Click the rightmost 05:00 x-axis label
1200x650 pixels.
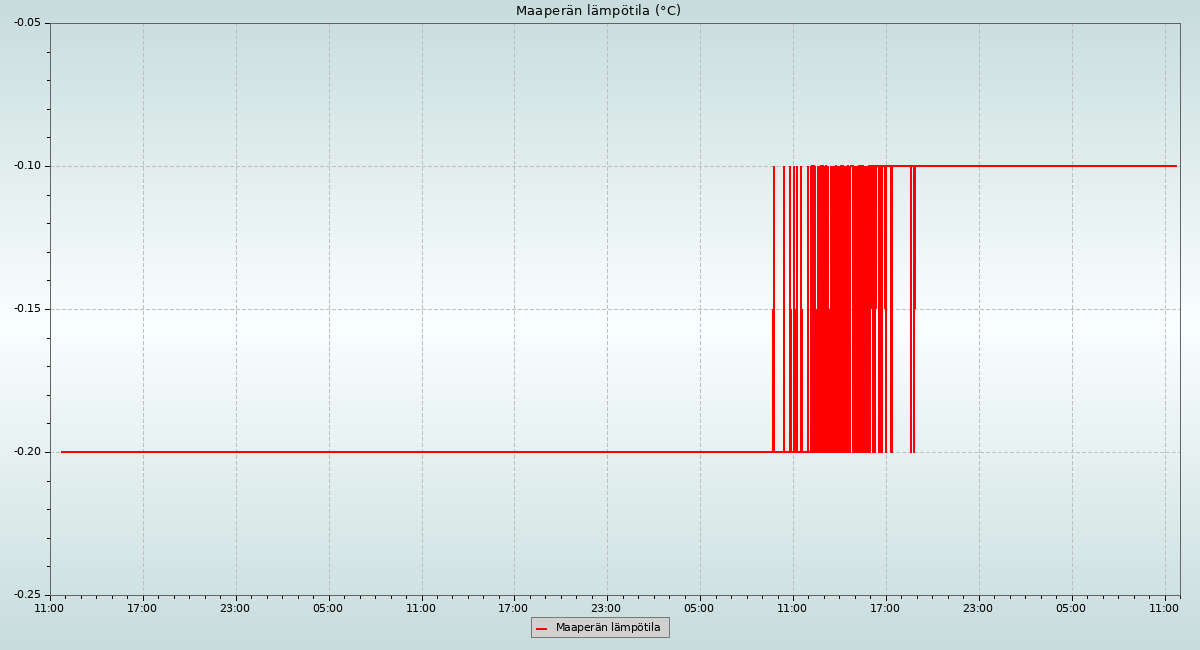tap(1071, 608)
